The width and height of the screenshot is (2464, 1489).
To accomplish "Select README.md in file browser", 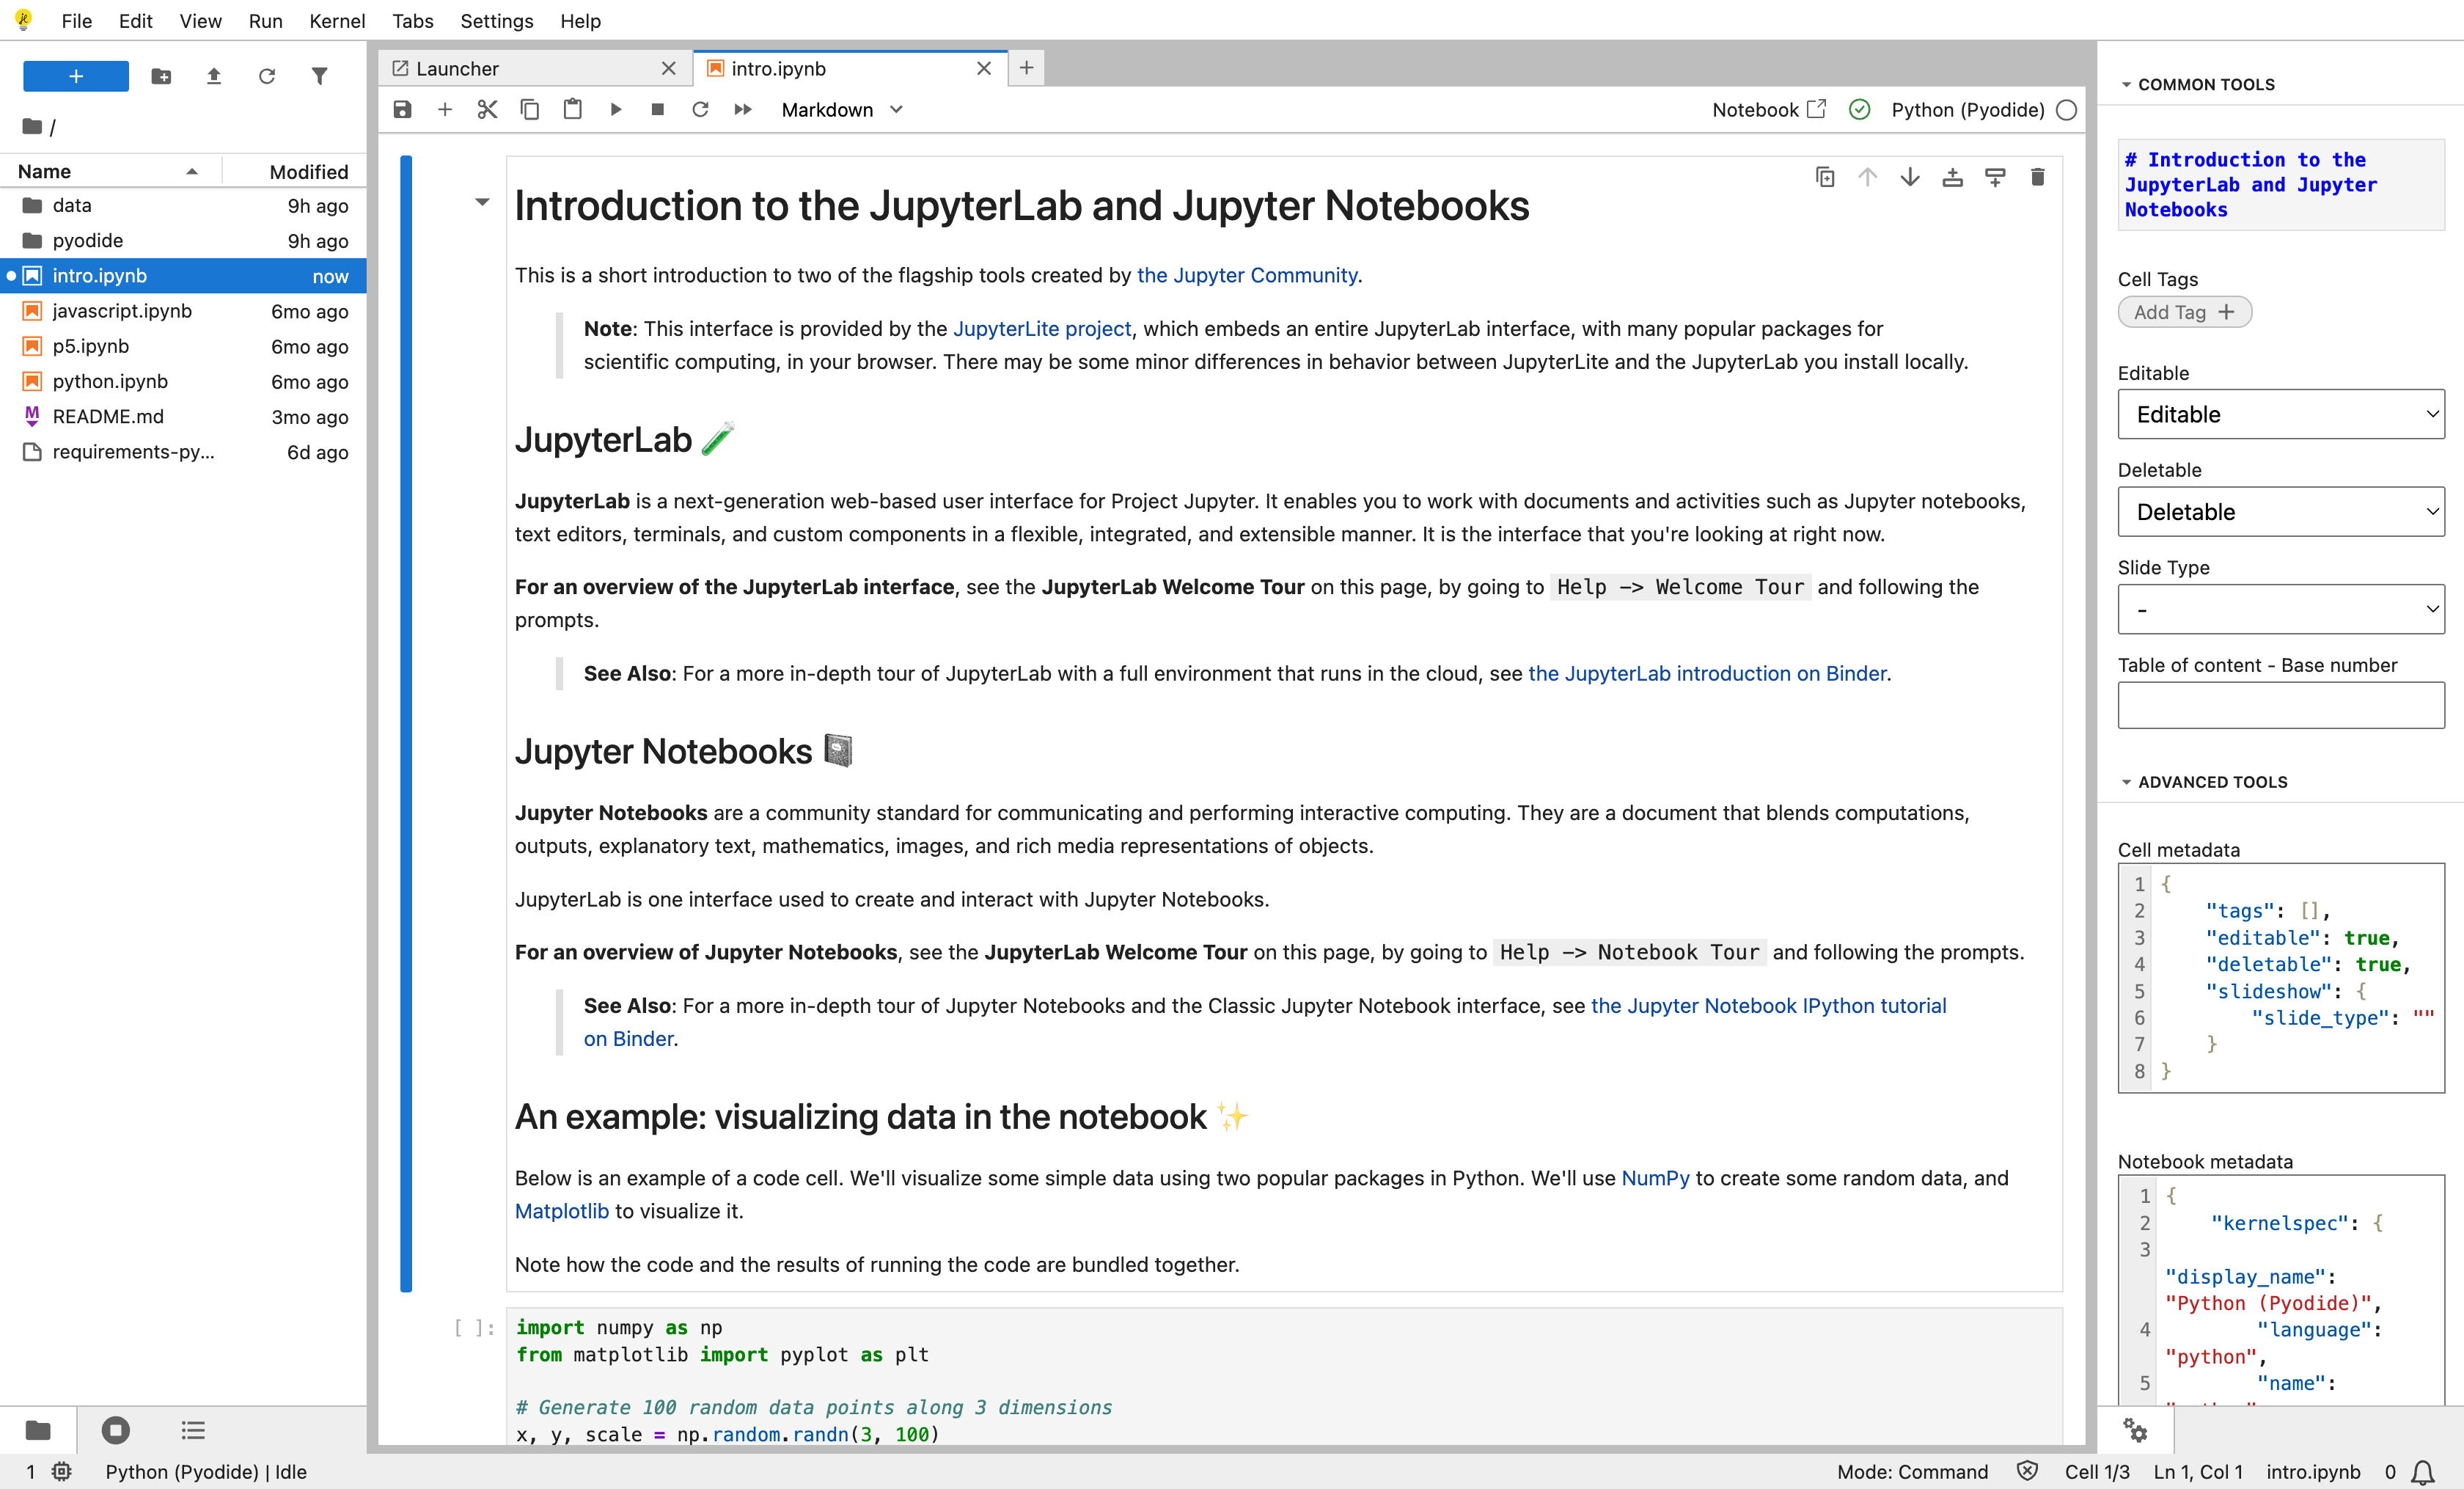I will (184, 416).
